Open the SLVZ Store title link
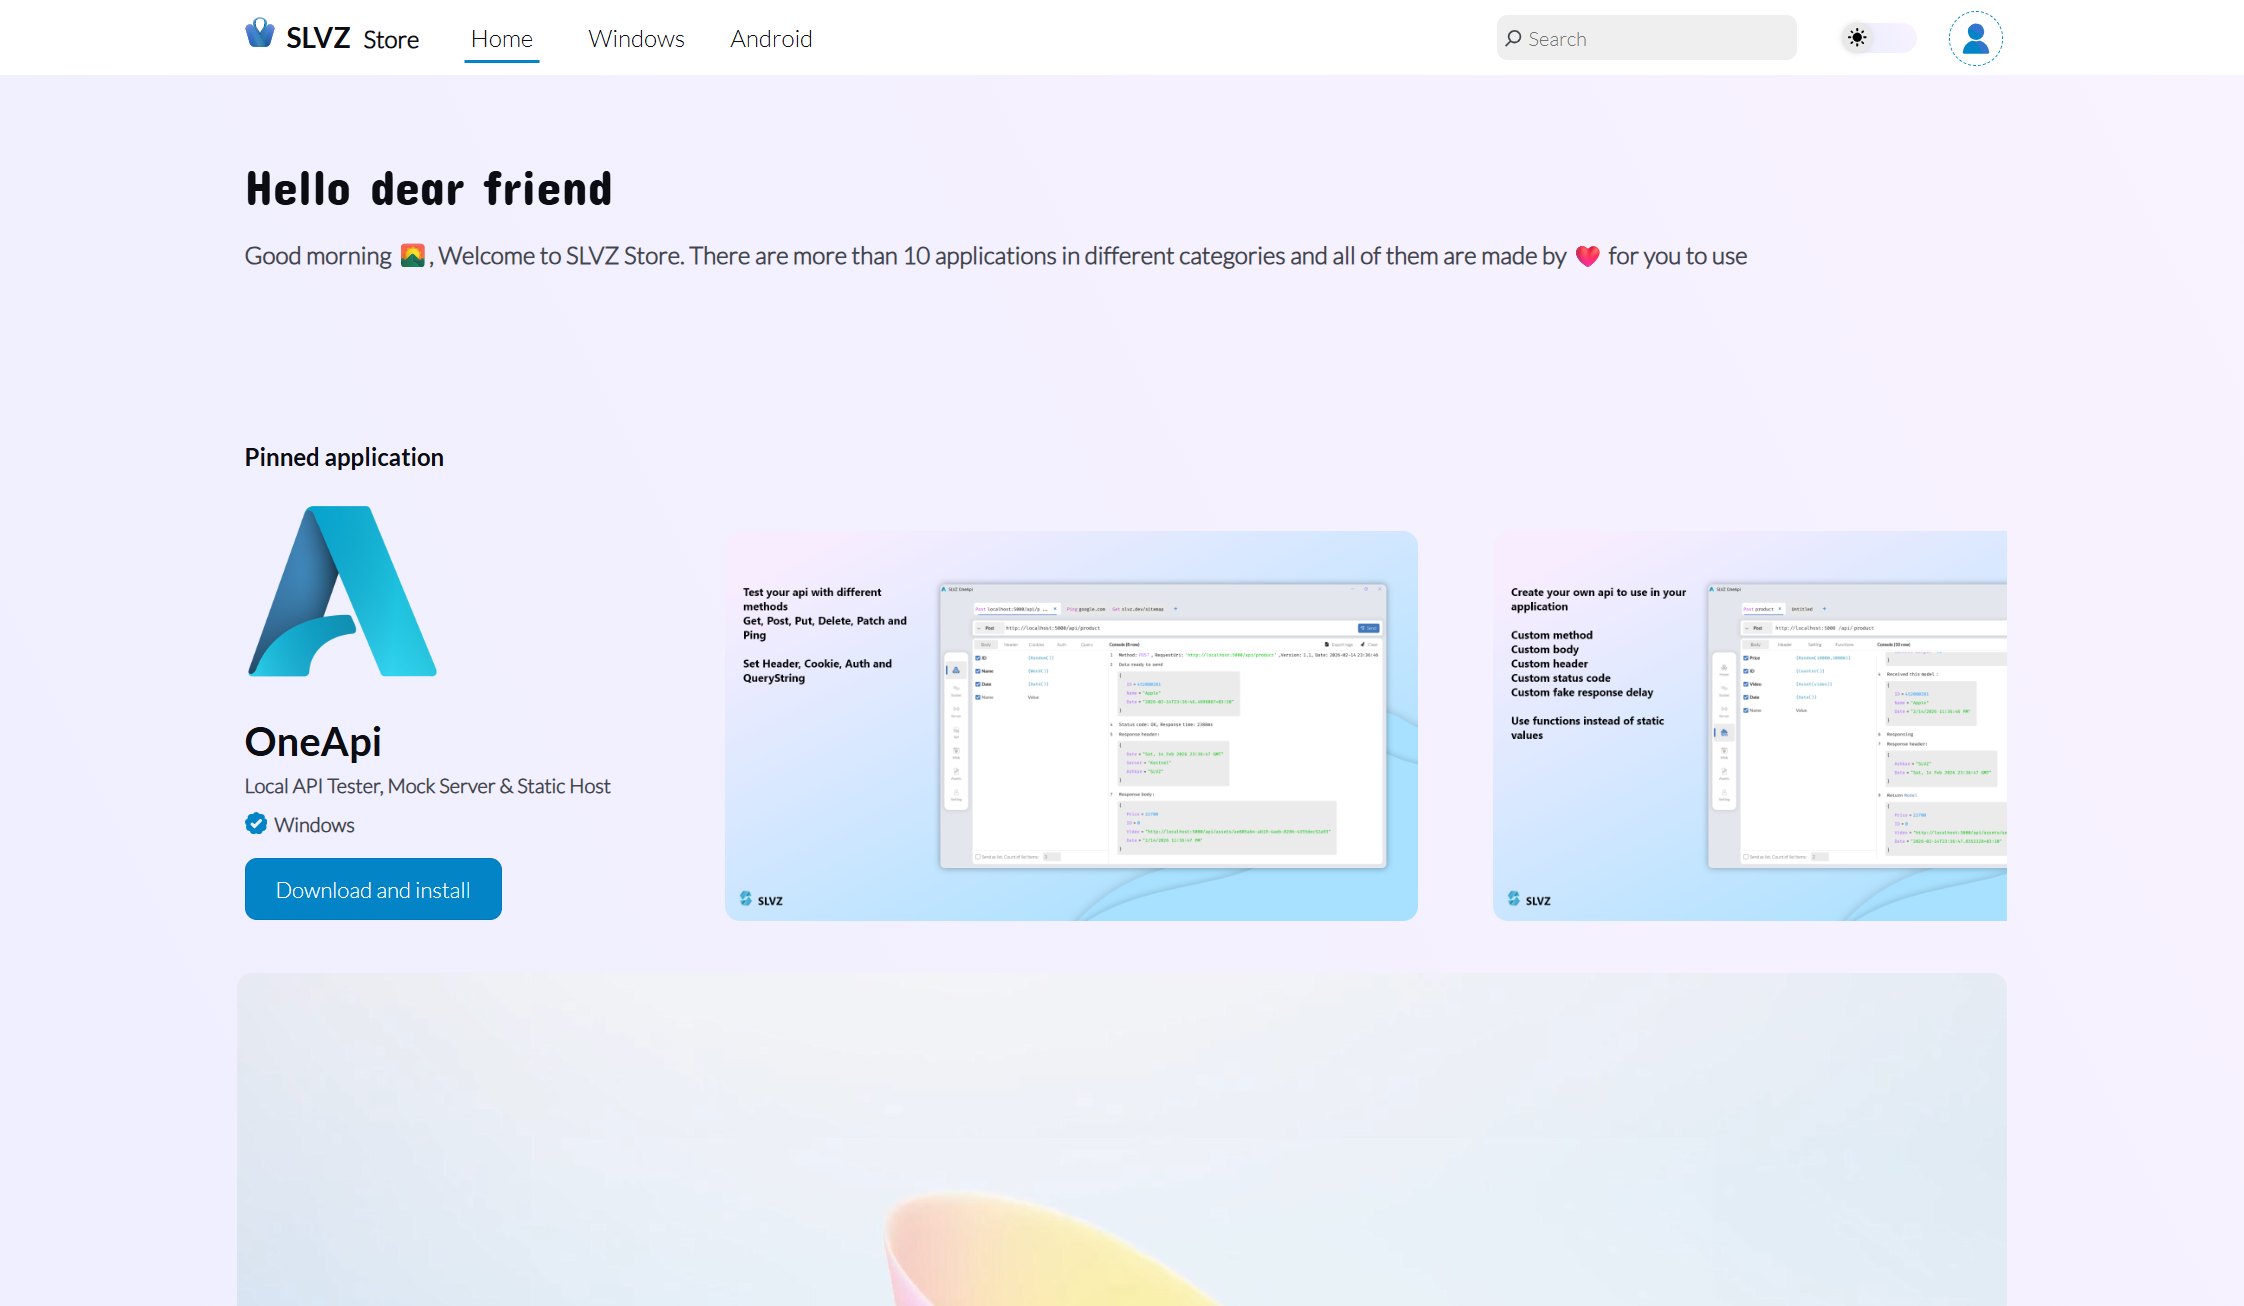Viewport: 2244px width, 1306px height. [353, 39]
